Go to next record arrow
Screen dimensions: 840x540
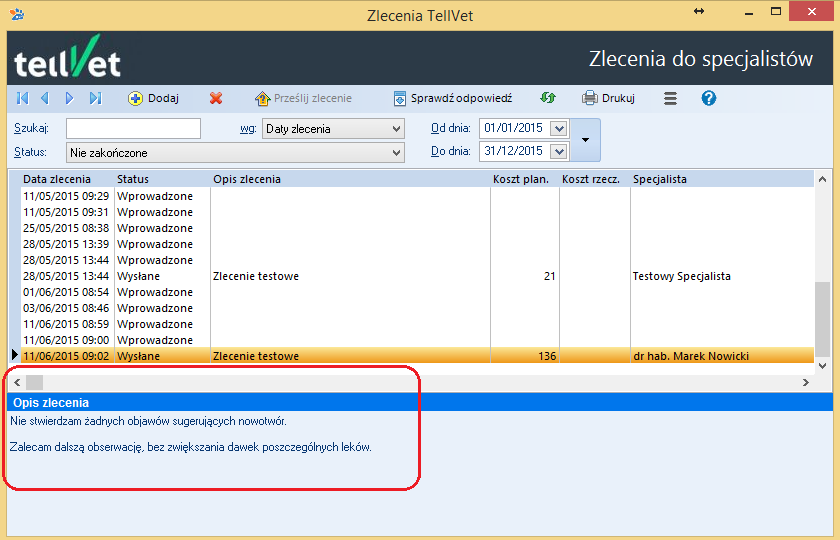coord(69,98)
